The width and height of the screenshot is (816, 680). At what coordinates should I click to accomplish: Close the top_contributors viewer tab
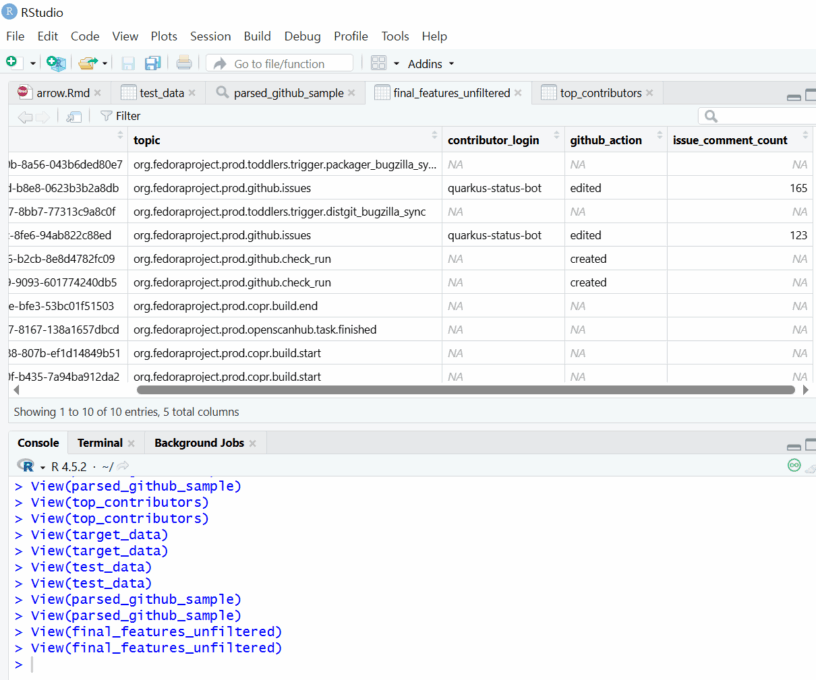pos(651,92)
